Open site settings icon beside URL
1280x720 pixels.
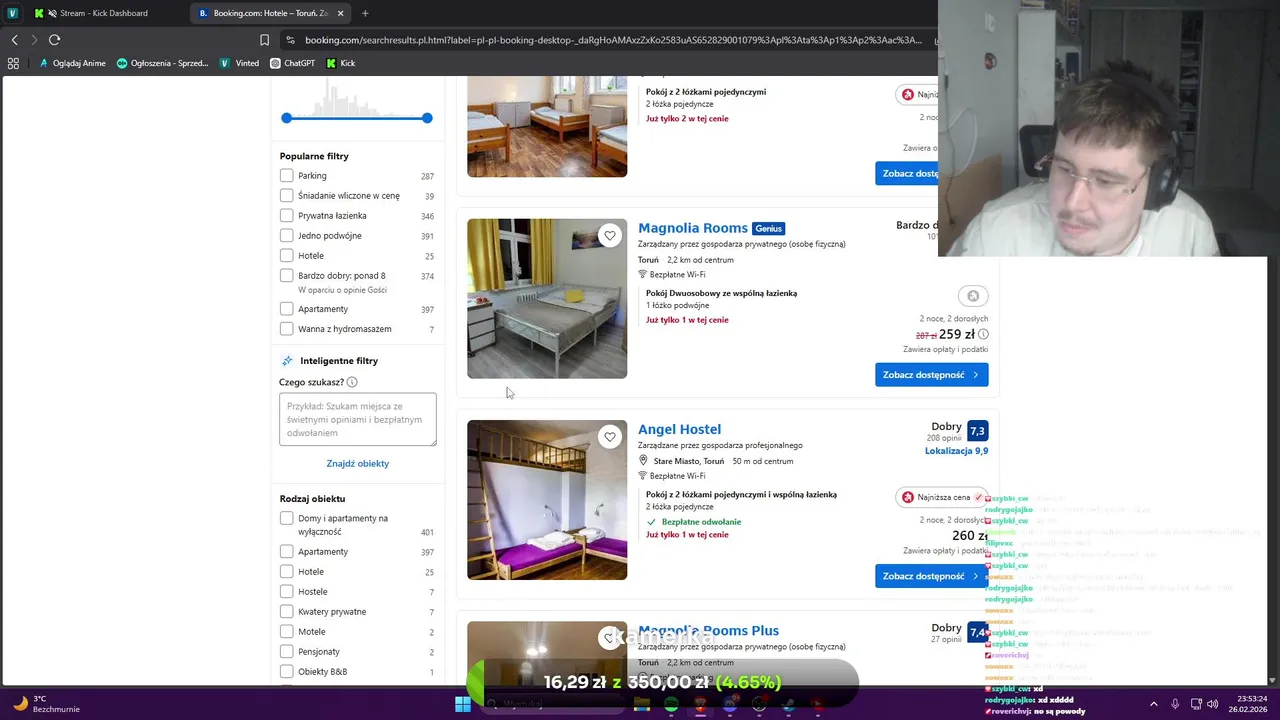(x=290, y=40)
